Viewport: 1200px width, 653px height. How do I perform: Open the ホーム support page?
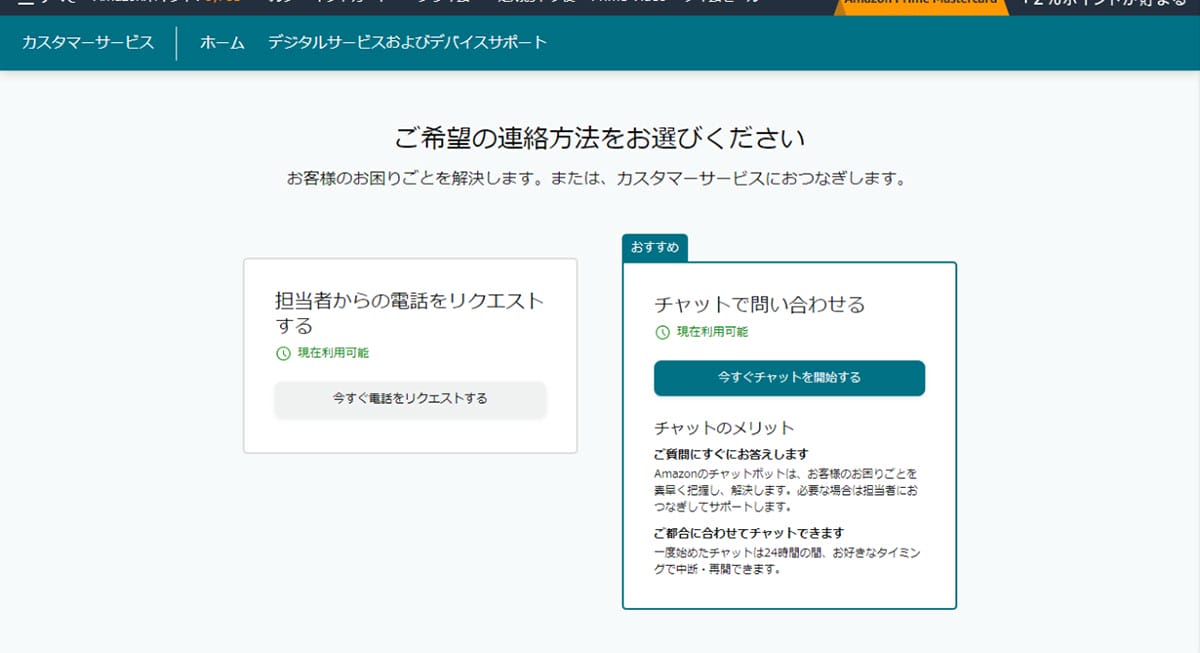pos(218,44)
